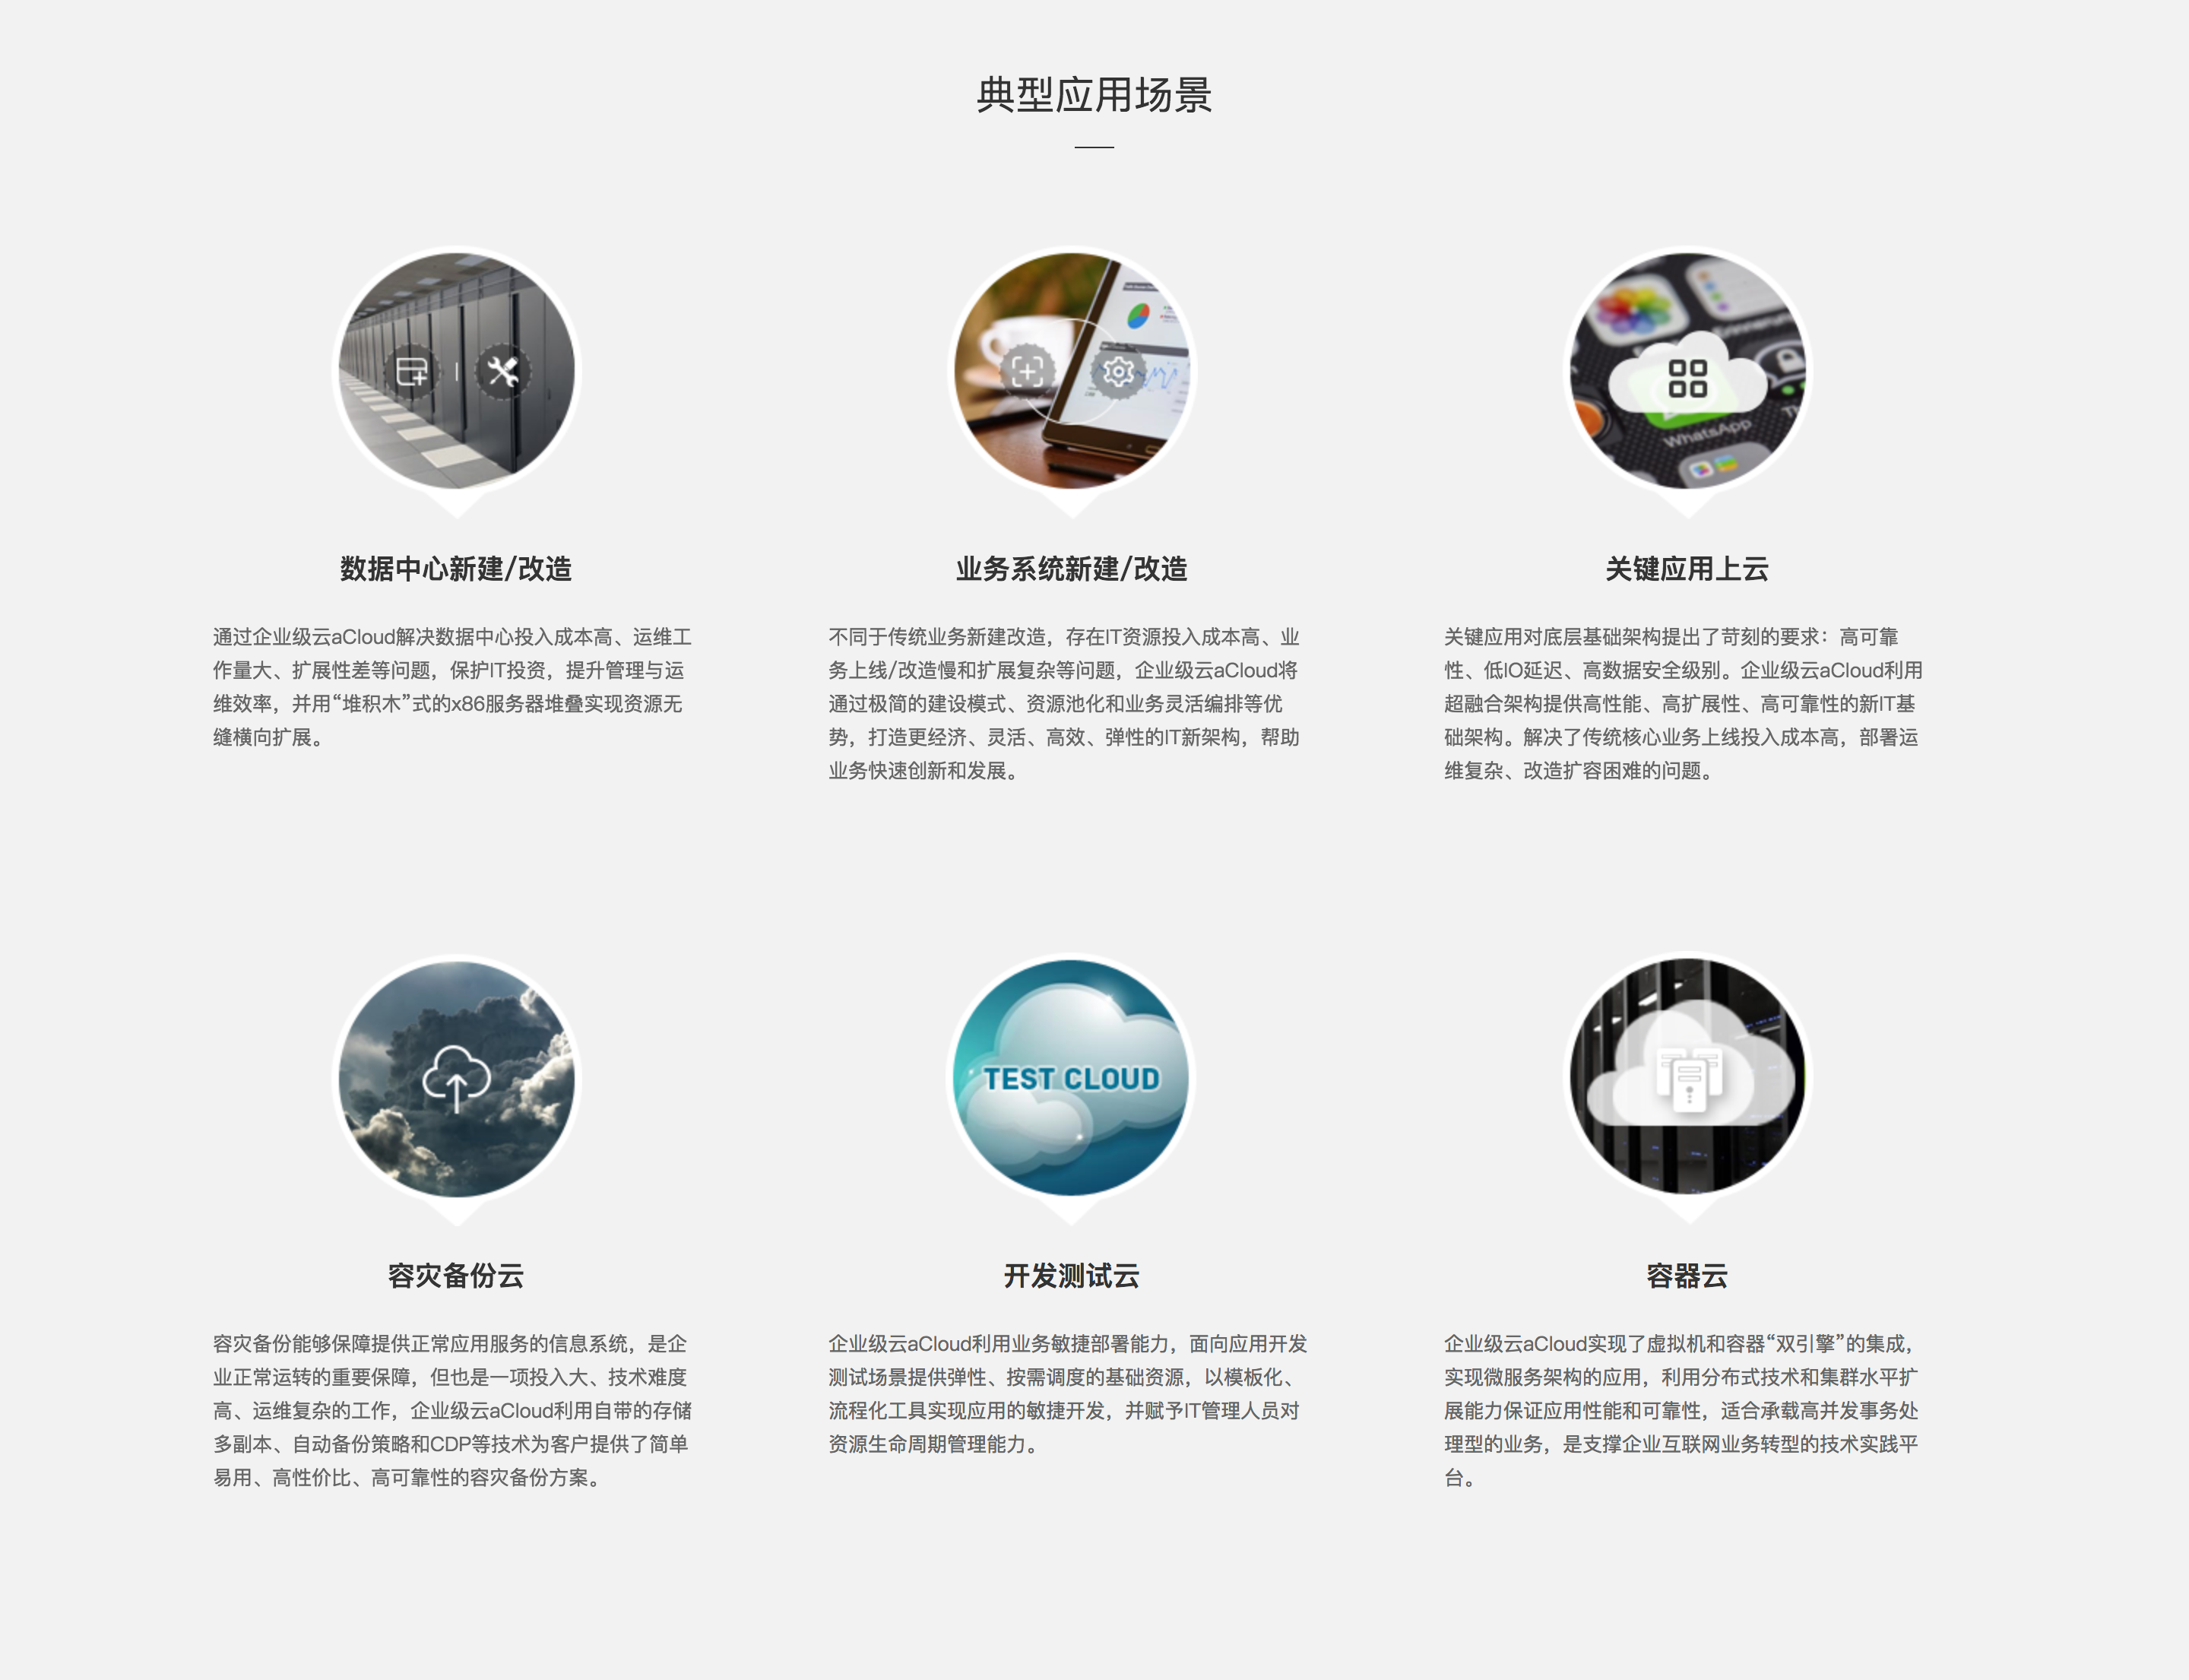2189x1680 pixels.
Task: Click the add-window icon on data center image
Action: click(411, 372)
